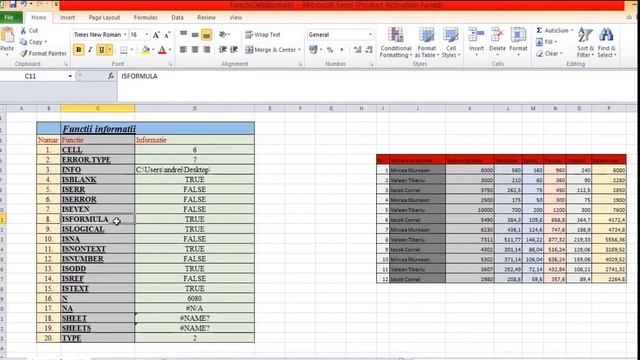Viewport: 640px width, 360px height.
Task: Increase cell indent
Action: pos(234,50)
